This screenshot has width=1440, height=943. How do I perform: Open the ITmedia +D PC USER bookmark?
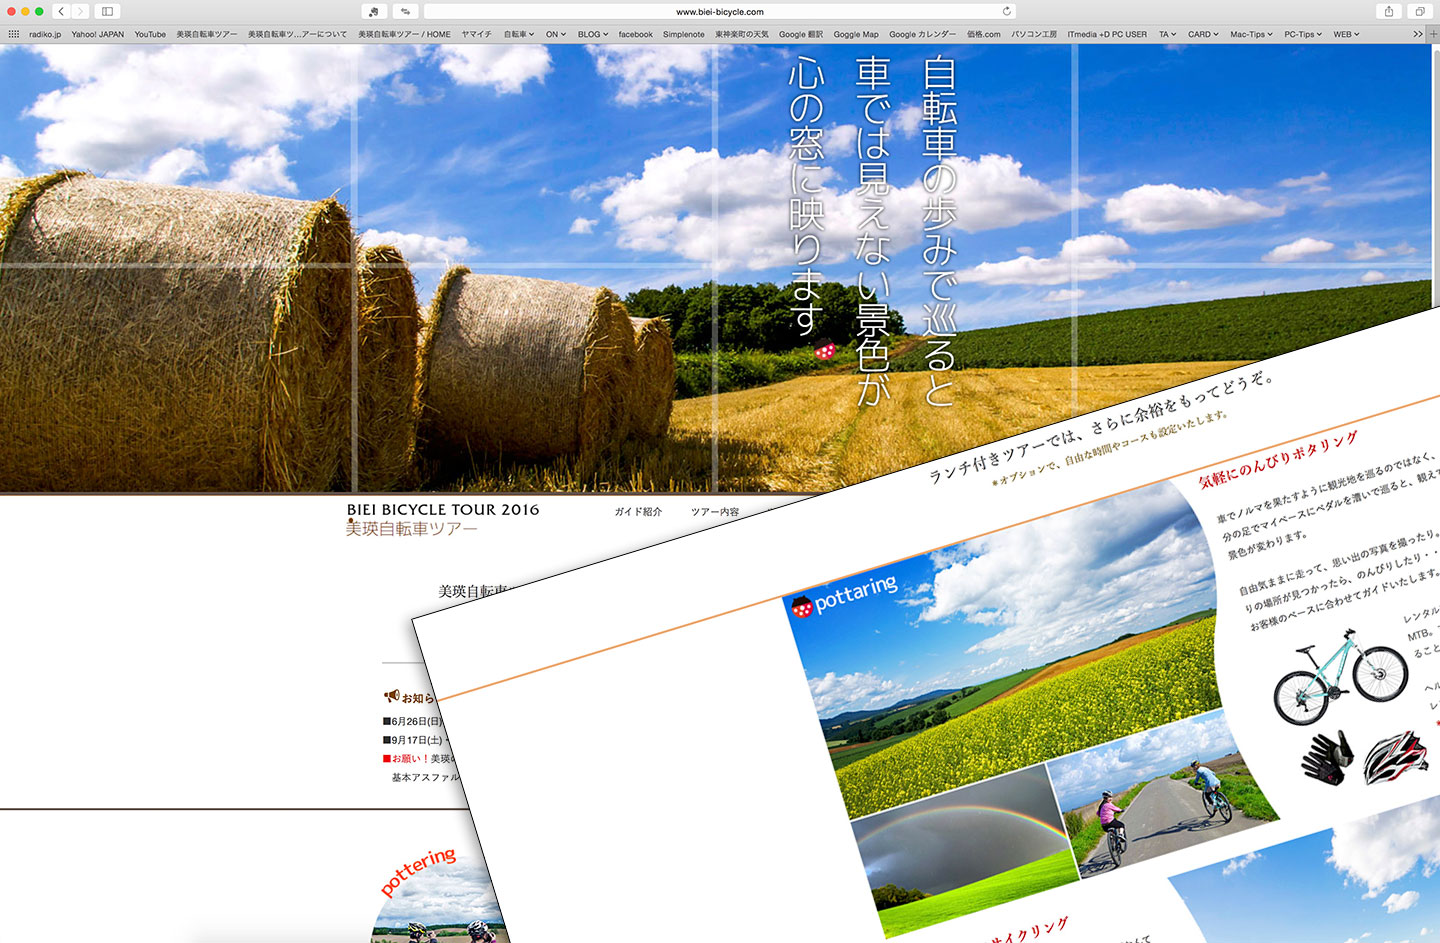(x=1107, y=34)
